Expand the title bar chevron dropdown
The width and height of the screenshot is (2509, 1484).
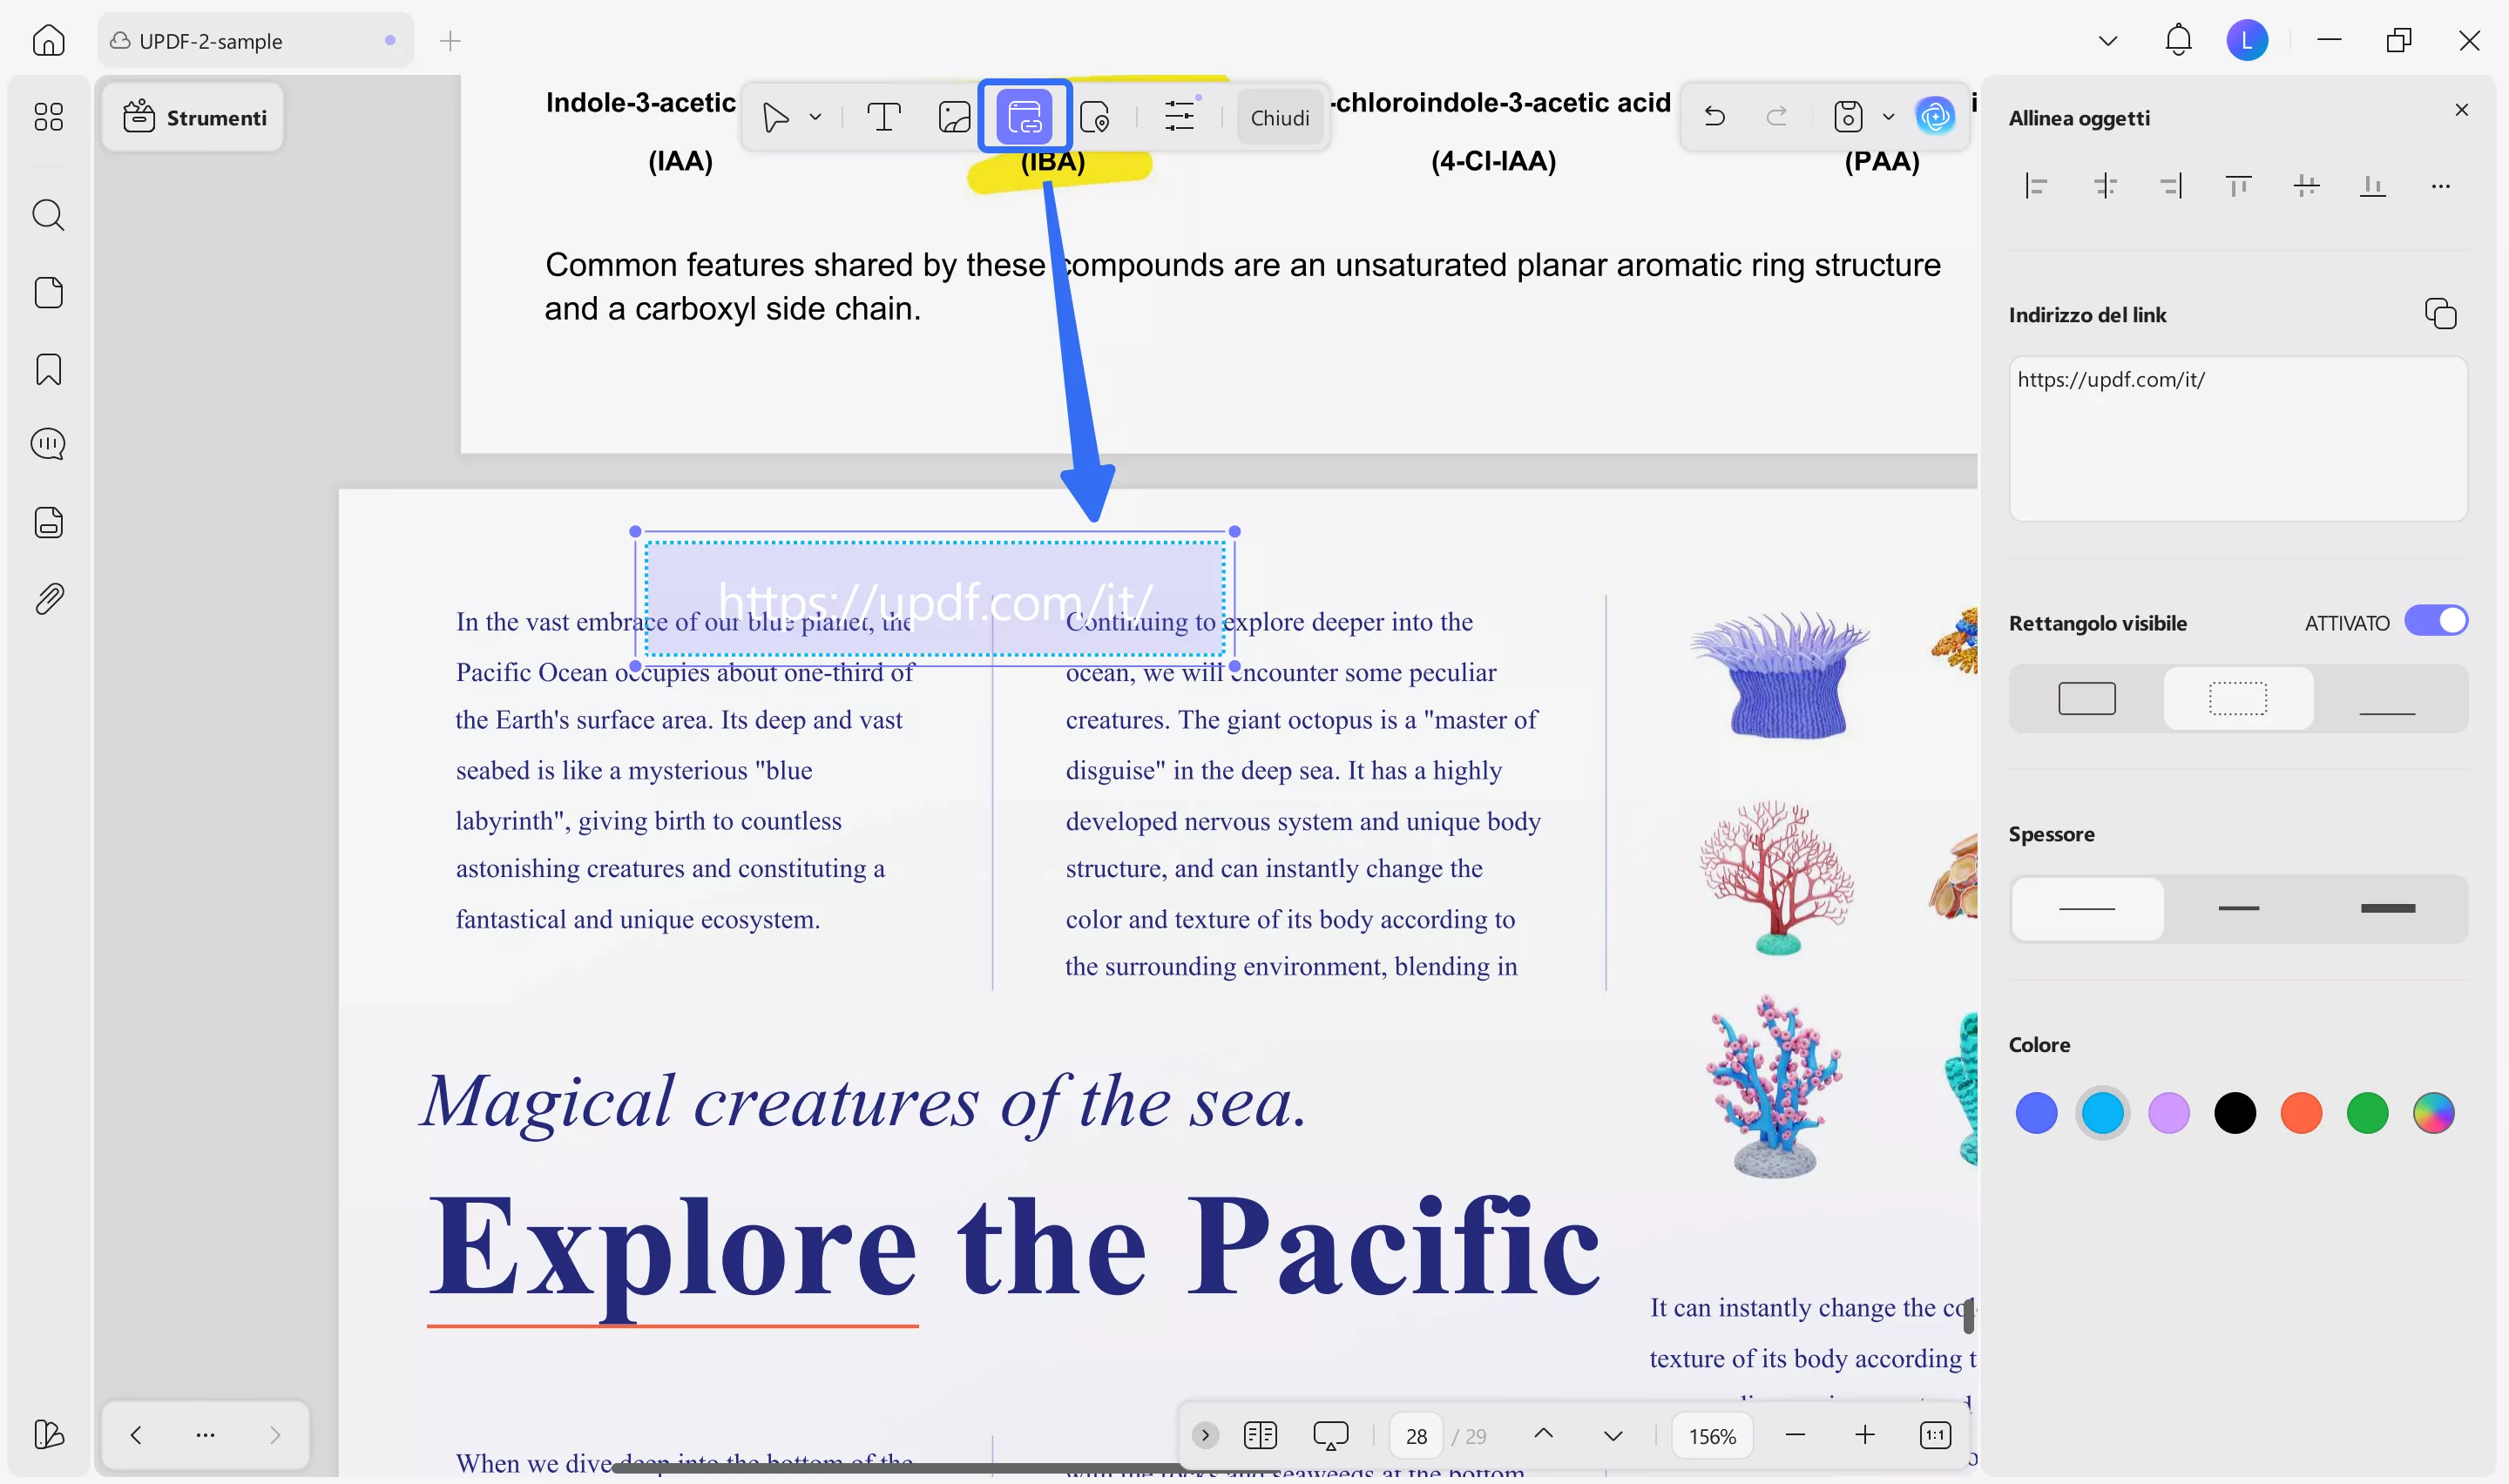(2107, 41)
